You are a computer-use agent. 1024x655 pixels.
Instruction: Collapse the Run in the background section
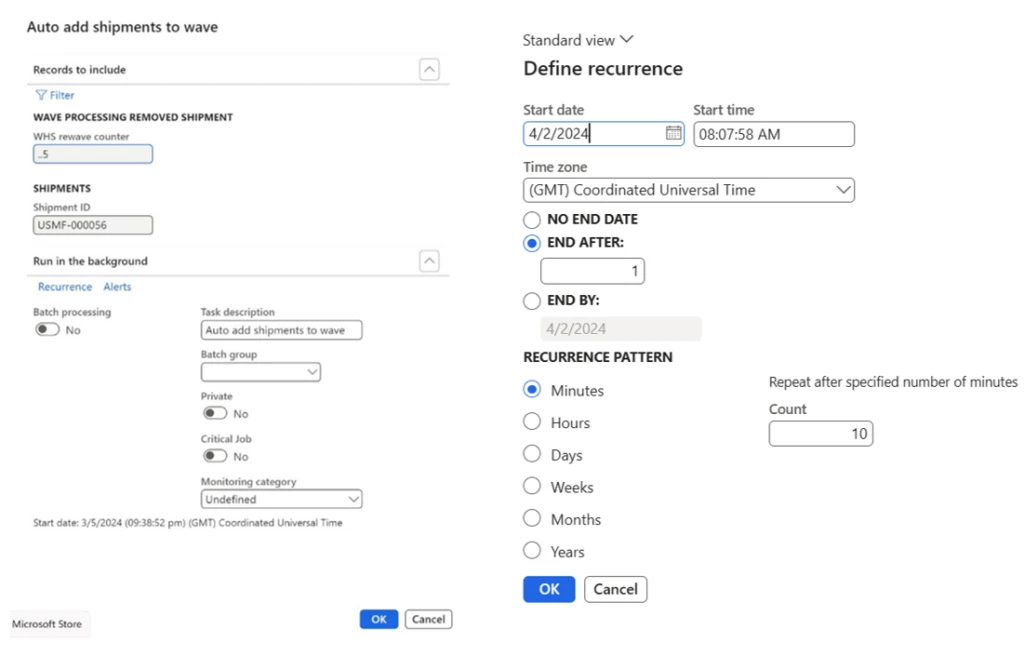pyautogui.click(x=429, y=261)
